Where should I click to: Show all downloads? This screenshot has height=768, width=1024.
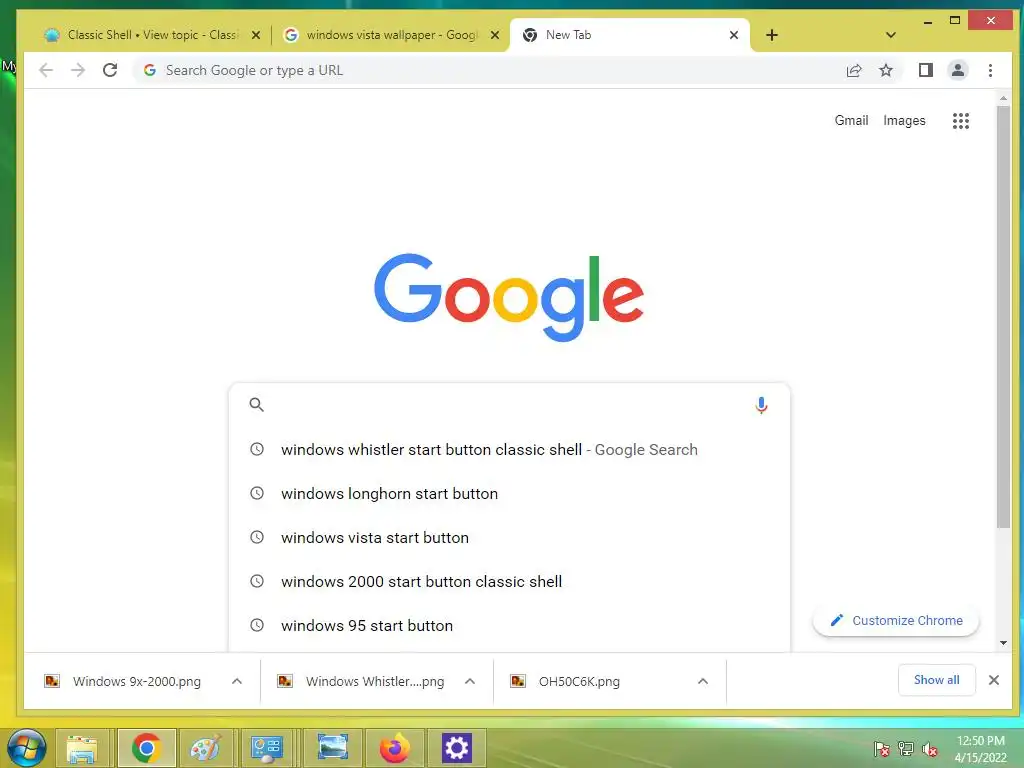click(936, 680)
